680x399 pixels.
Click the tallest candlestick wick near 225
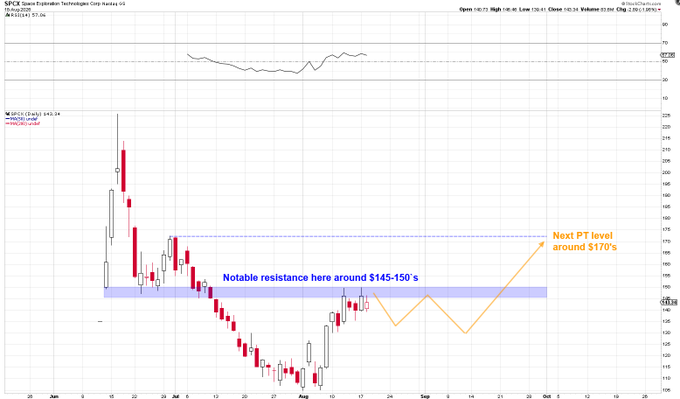(x=117, y=141)
